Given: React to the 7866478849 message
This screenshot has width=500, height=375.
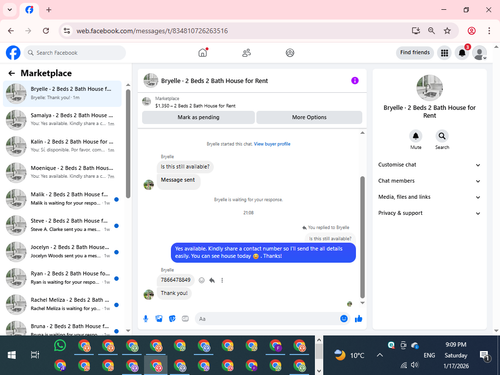Looking at the screenshot, I should (x=202, y=280).
